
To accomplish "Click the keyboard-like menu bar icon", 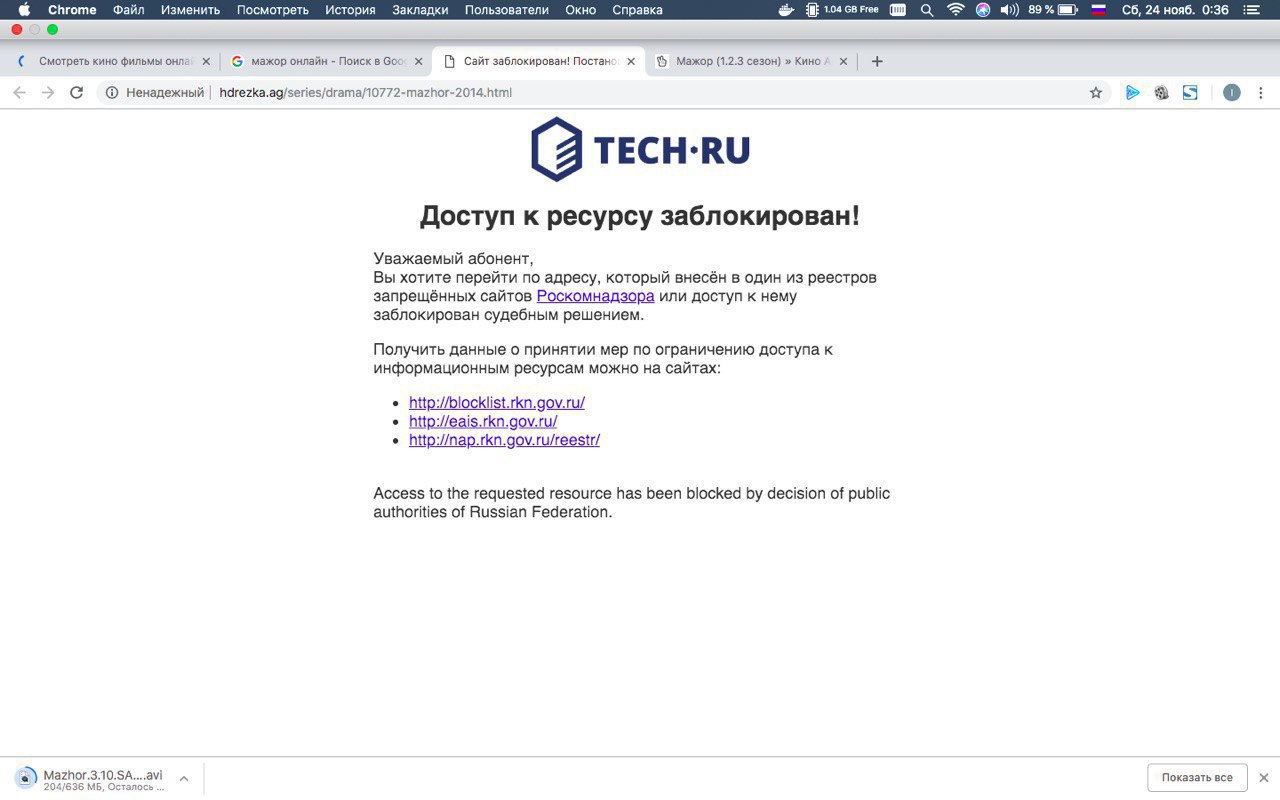I will click(x=898, y=10).
